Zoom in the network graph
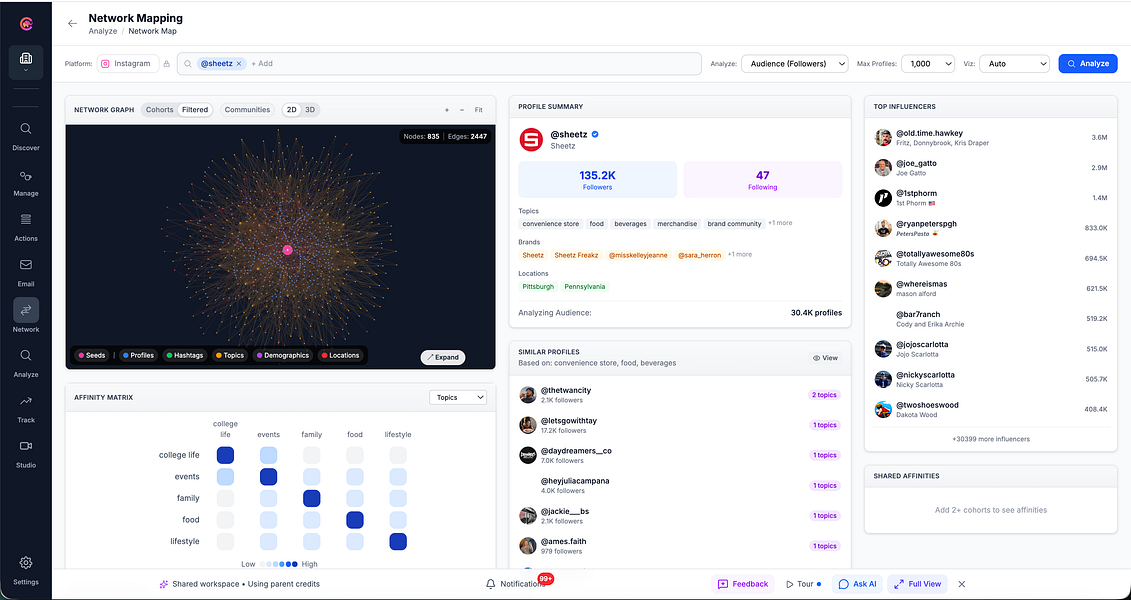 click(x=446, y=110)
